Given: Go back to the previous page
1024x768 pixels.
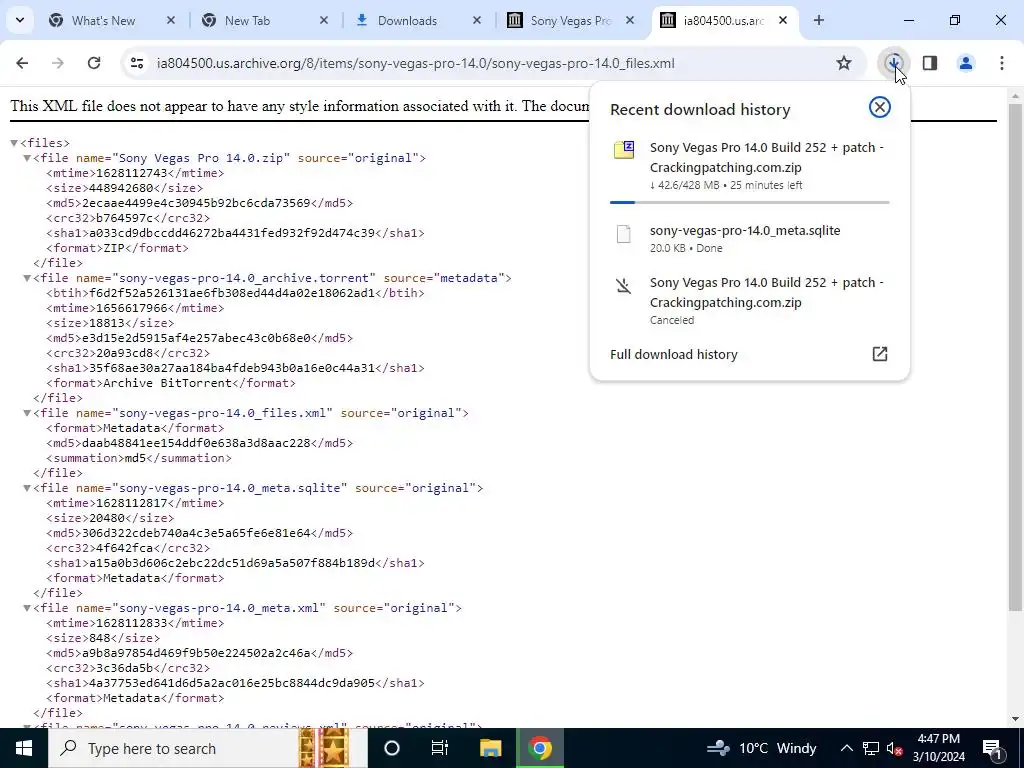Looking at the screenshot, I should click(x=22, y=63).
